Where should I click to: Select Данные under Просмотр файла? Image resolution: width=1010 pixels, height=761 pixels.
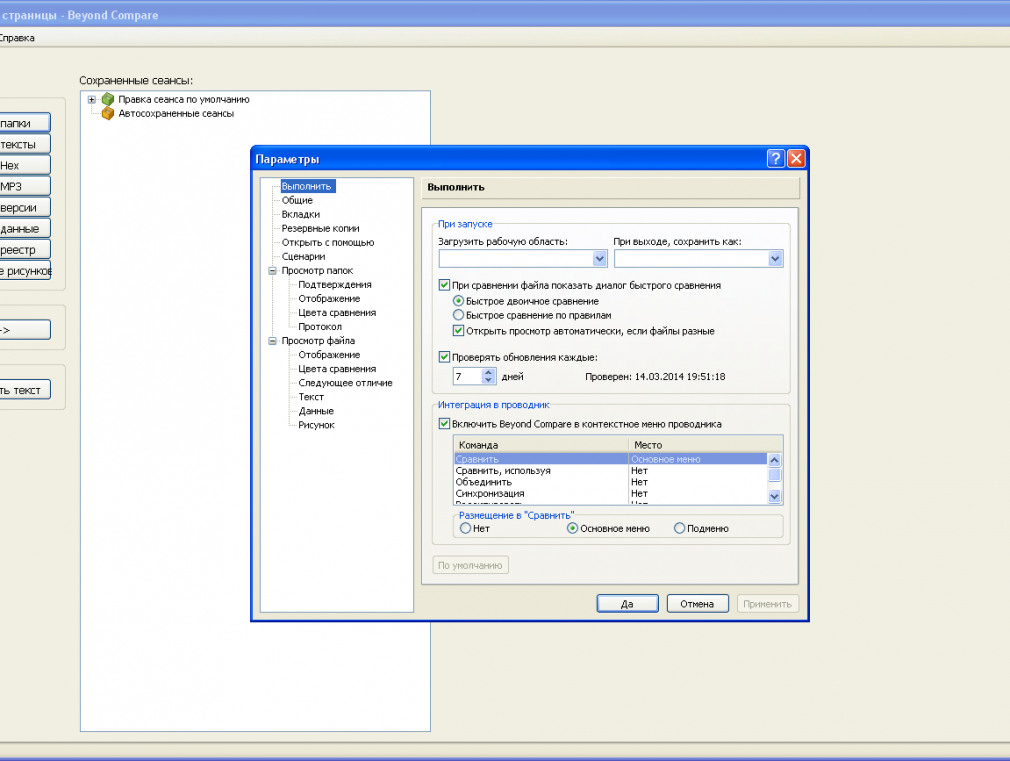coord(316,411)
